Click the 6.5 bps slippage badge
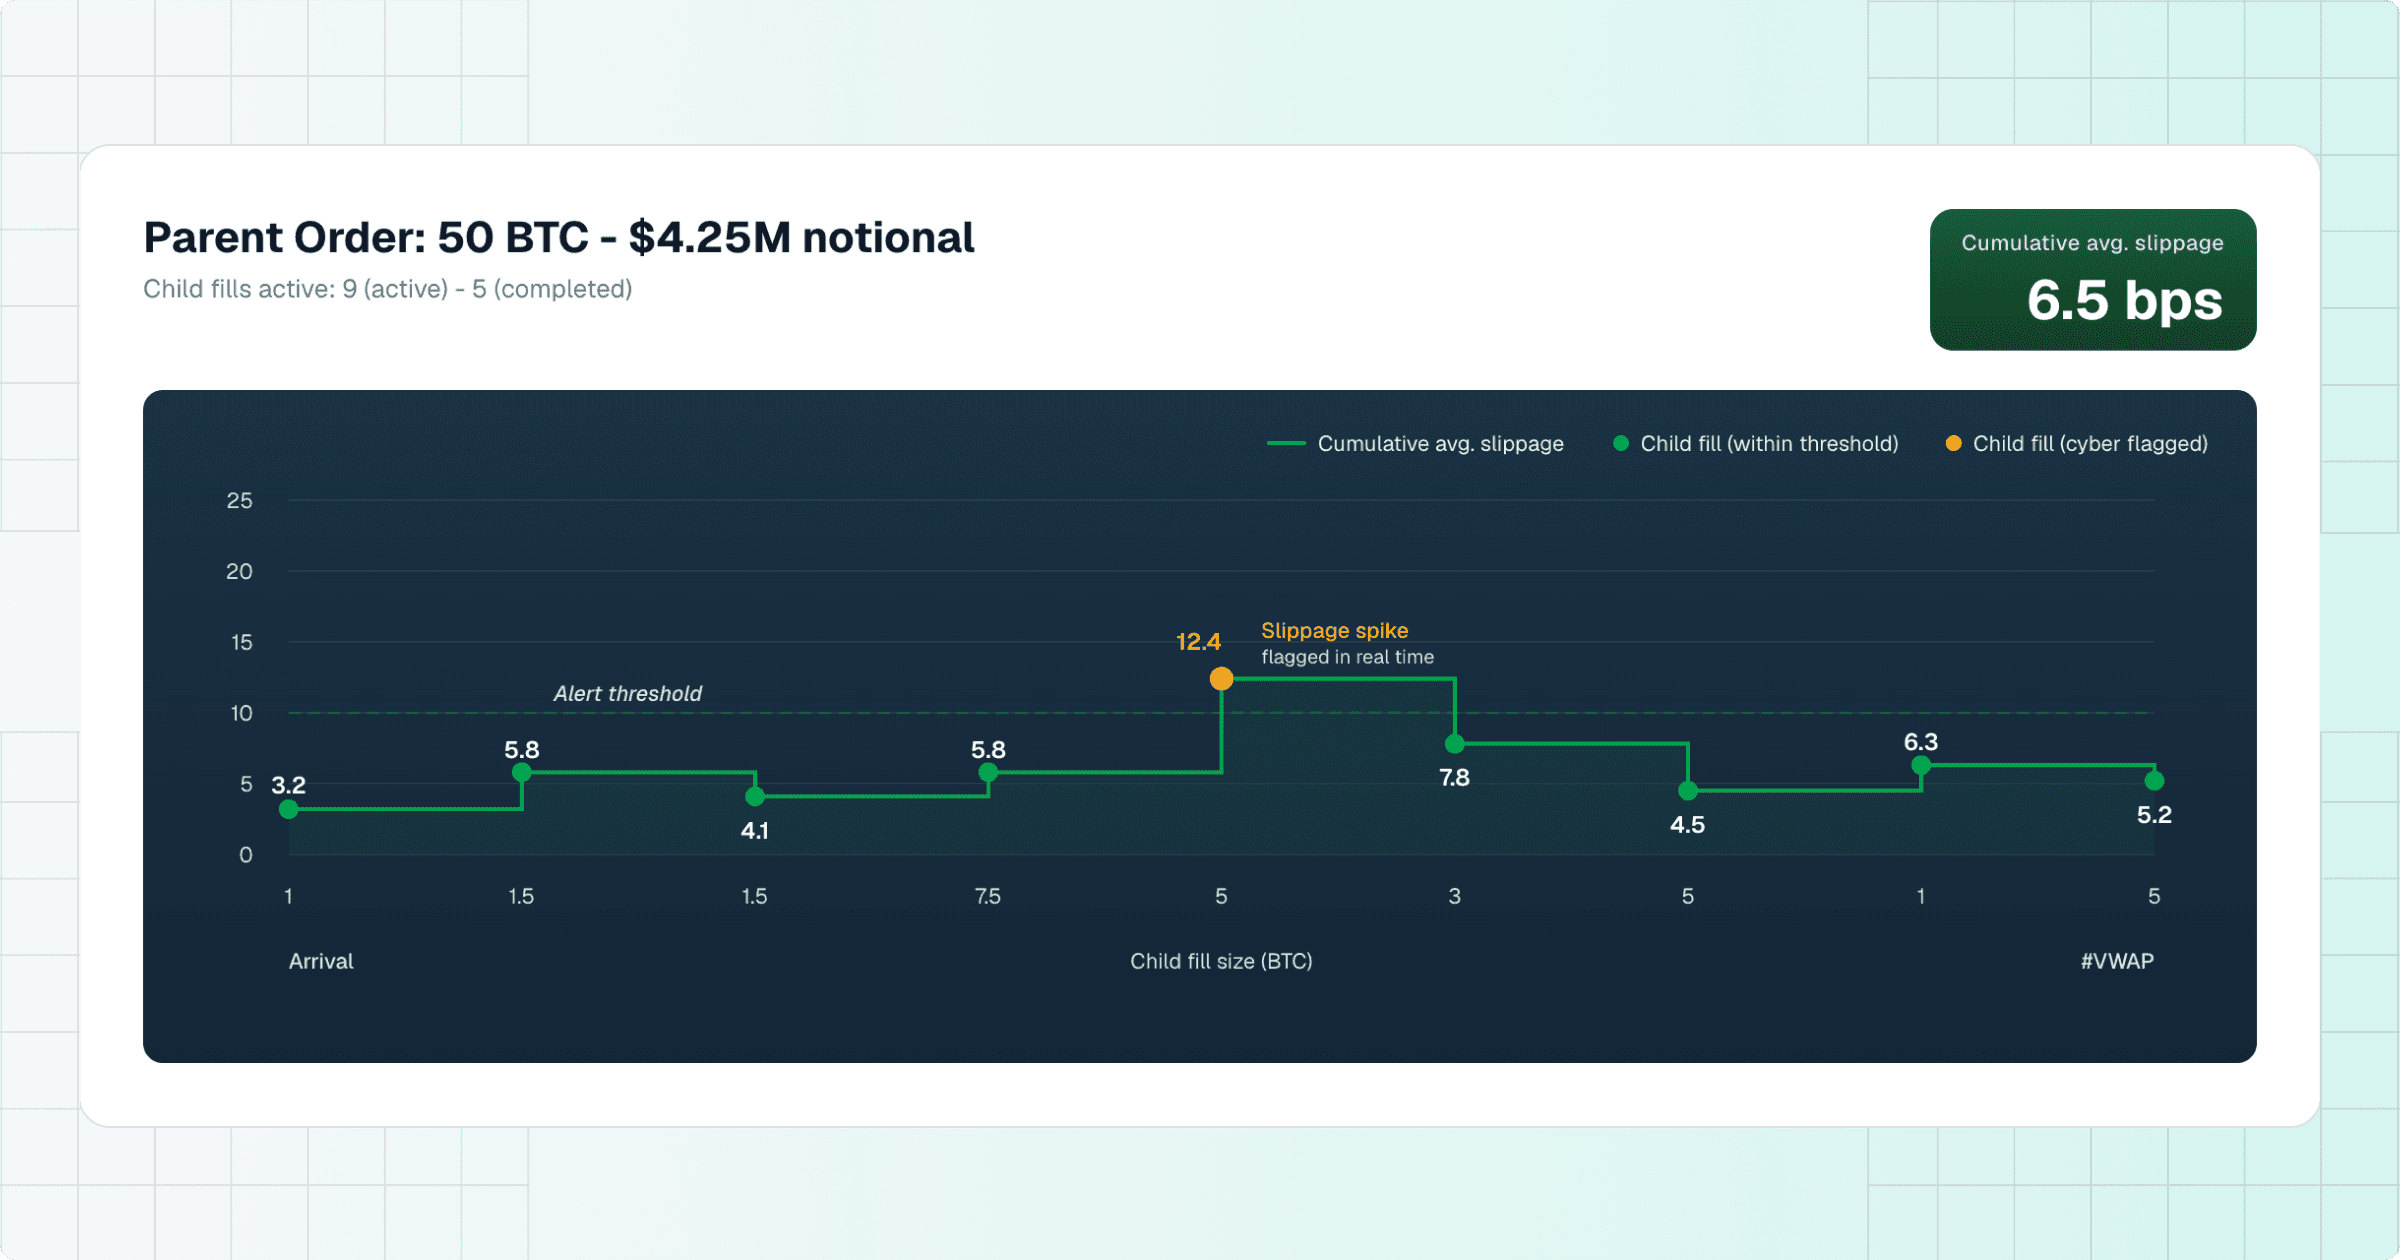 (2092, 280)
